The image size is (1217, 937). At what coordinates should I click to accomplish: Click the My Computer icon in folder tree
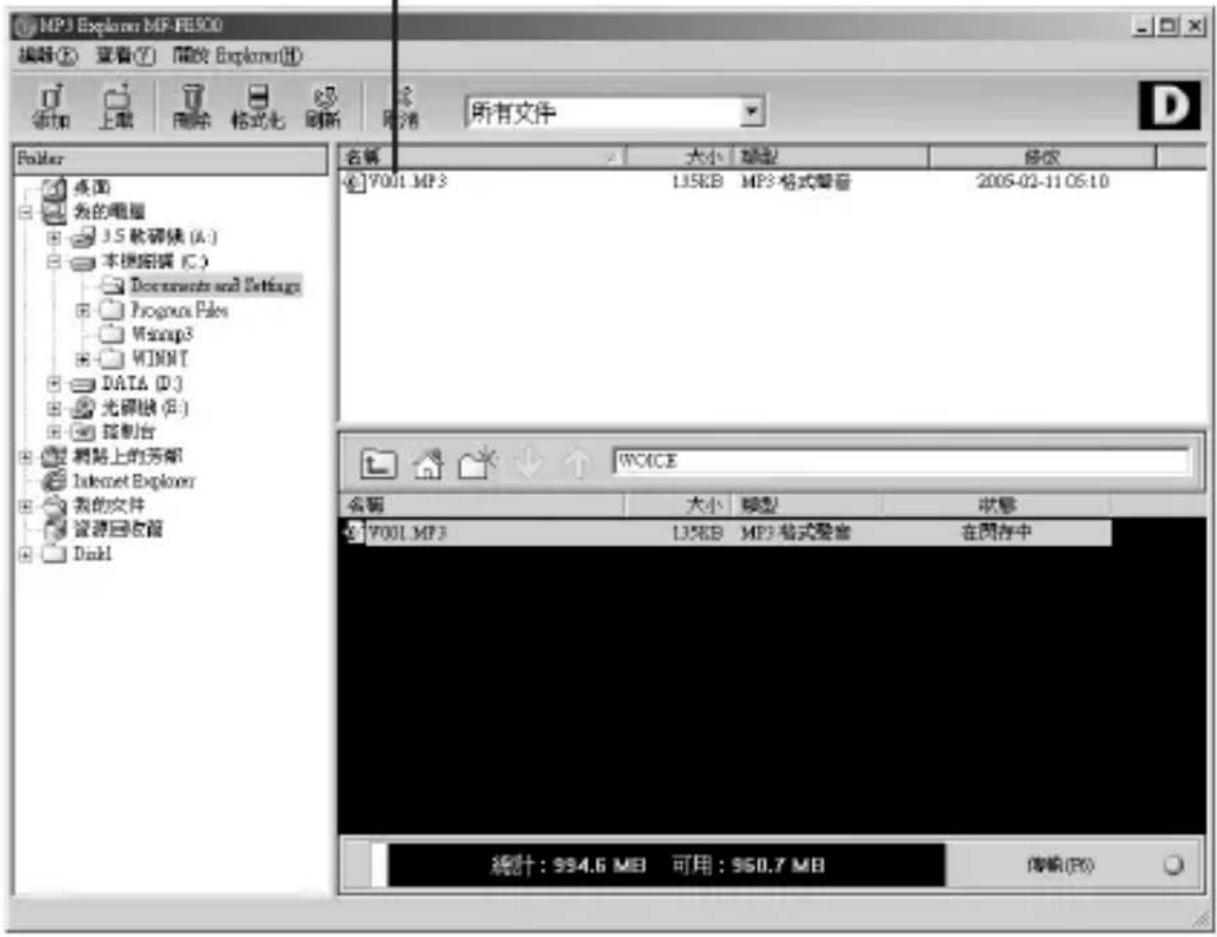point(53,212)
